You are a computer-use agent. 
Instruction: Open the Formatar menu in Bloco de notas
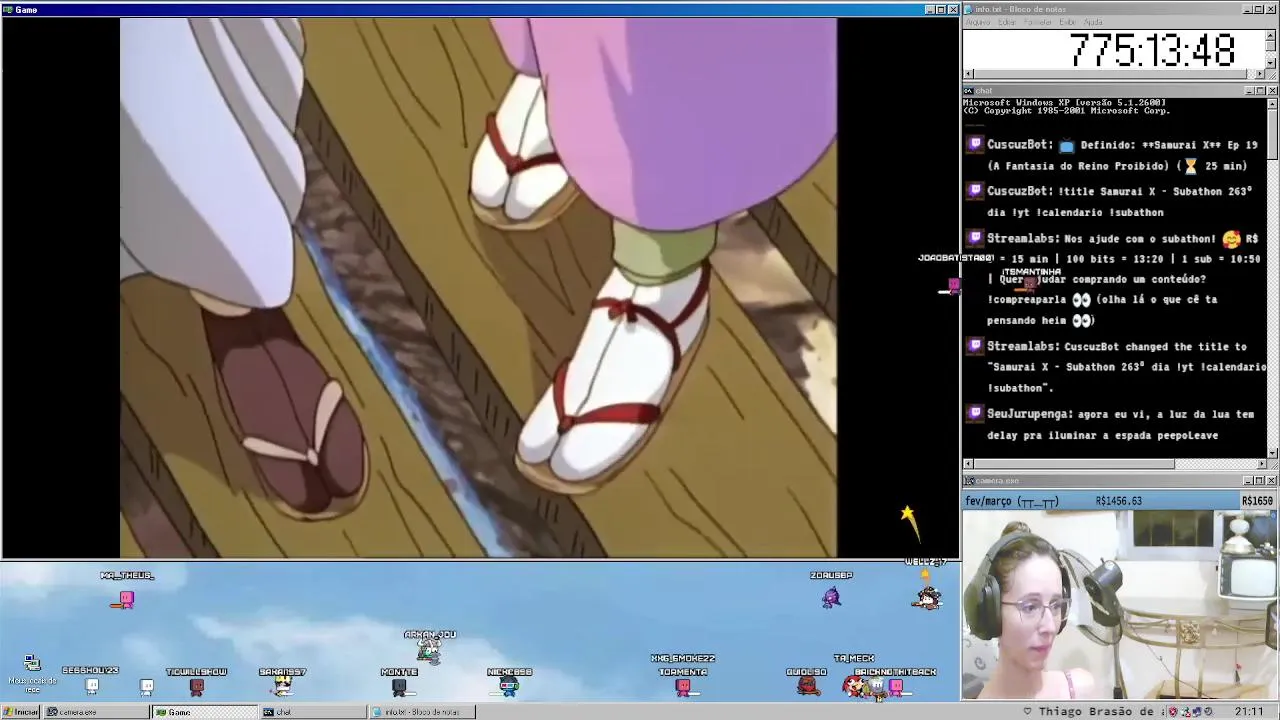pyautogui.click(x=1038, y=22)
